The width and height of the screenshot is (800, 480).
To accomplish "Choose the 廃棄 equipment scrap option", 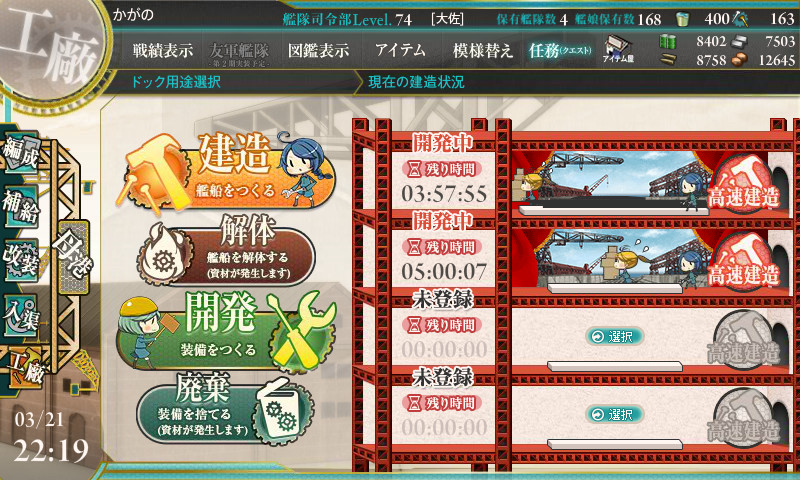I will 225,409.
